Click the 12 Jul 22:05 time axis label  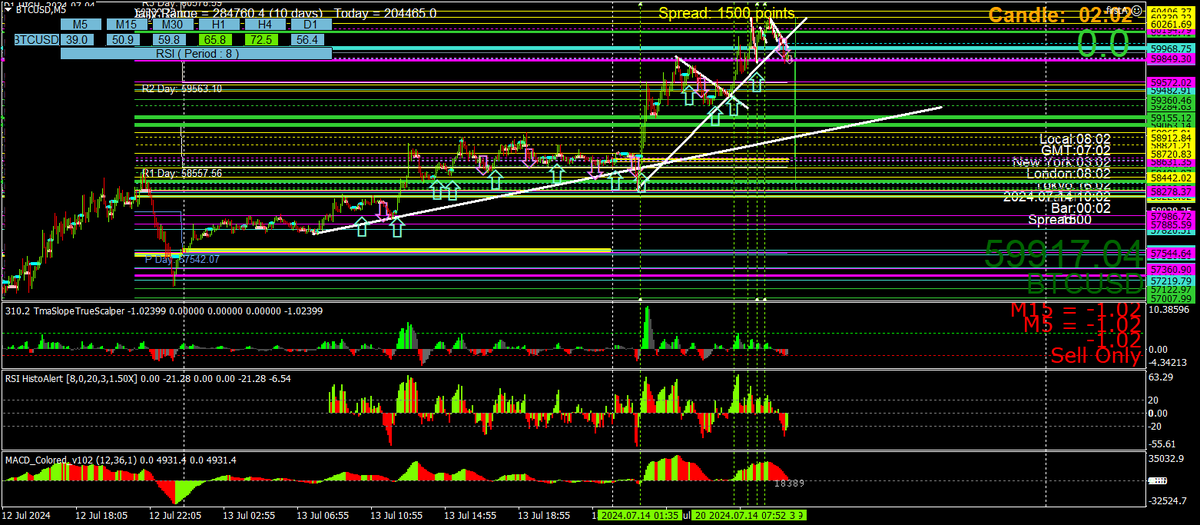click(x=177, y=515)
